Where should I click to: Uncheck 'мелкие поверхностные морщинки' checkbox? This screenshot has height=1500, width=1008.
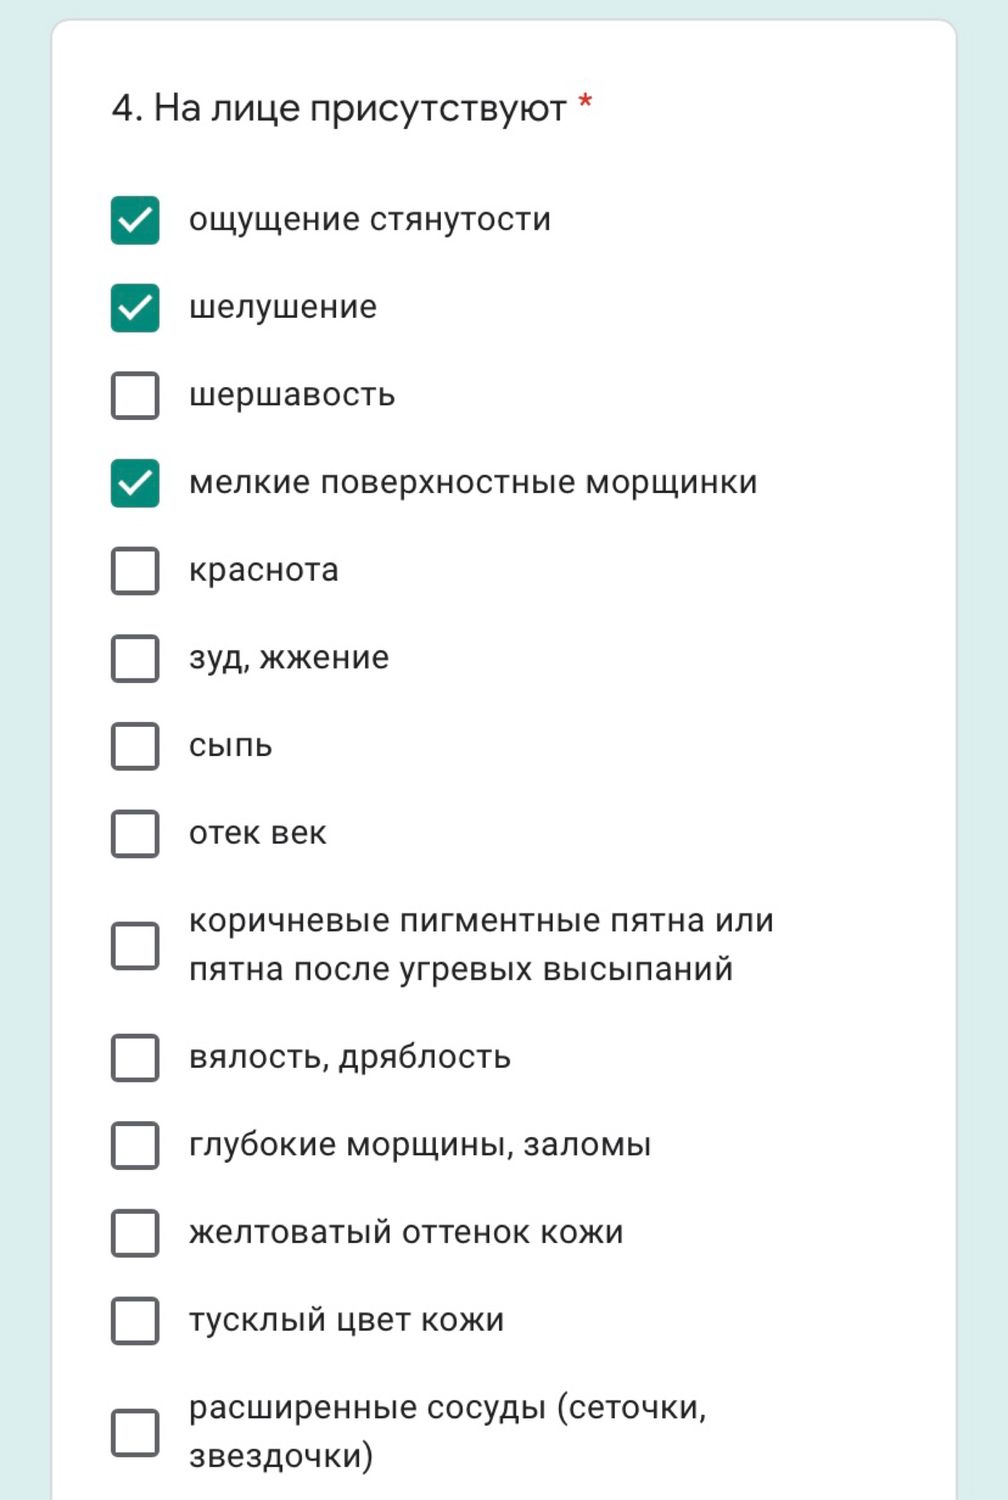pos(135,483)
